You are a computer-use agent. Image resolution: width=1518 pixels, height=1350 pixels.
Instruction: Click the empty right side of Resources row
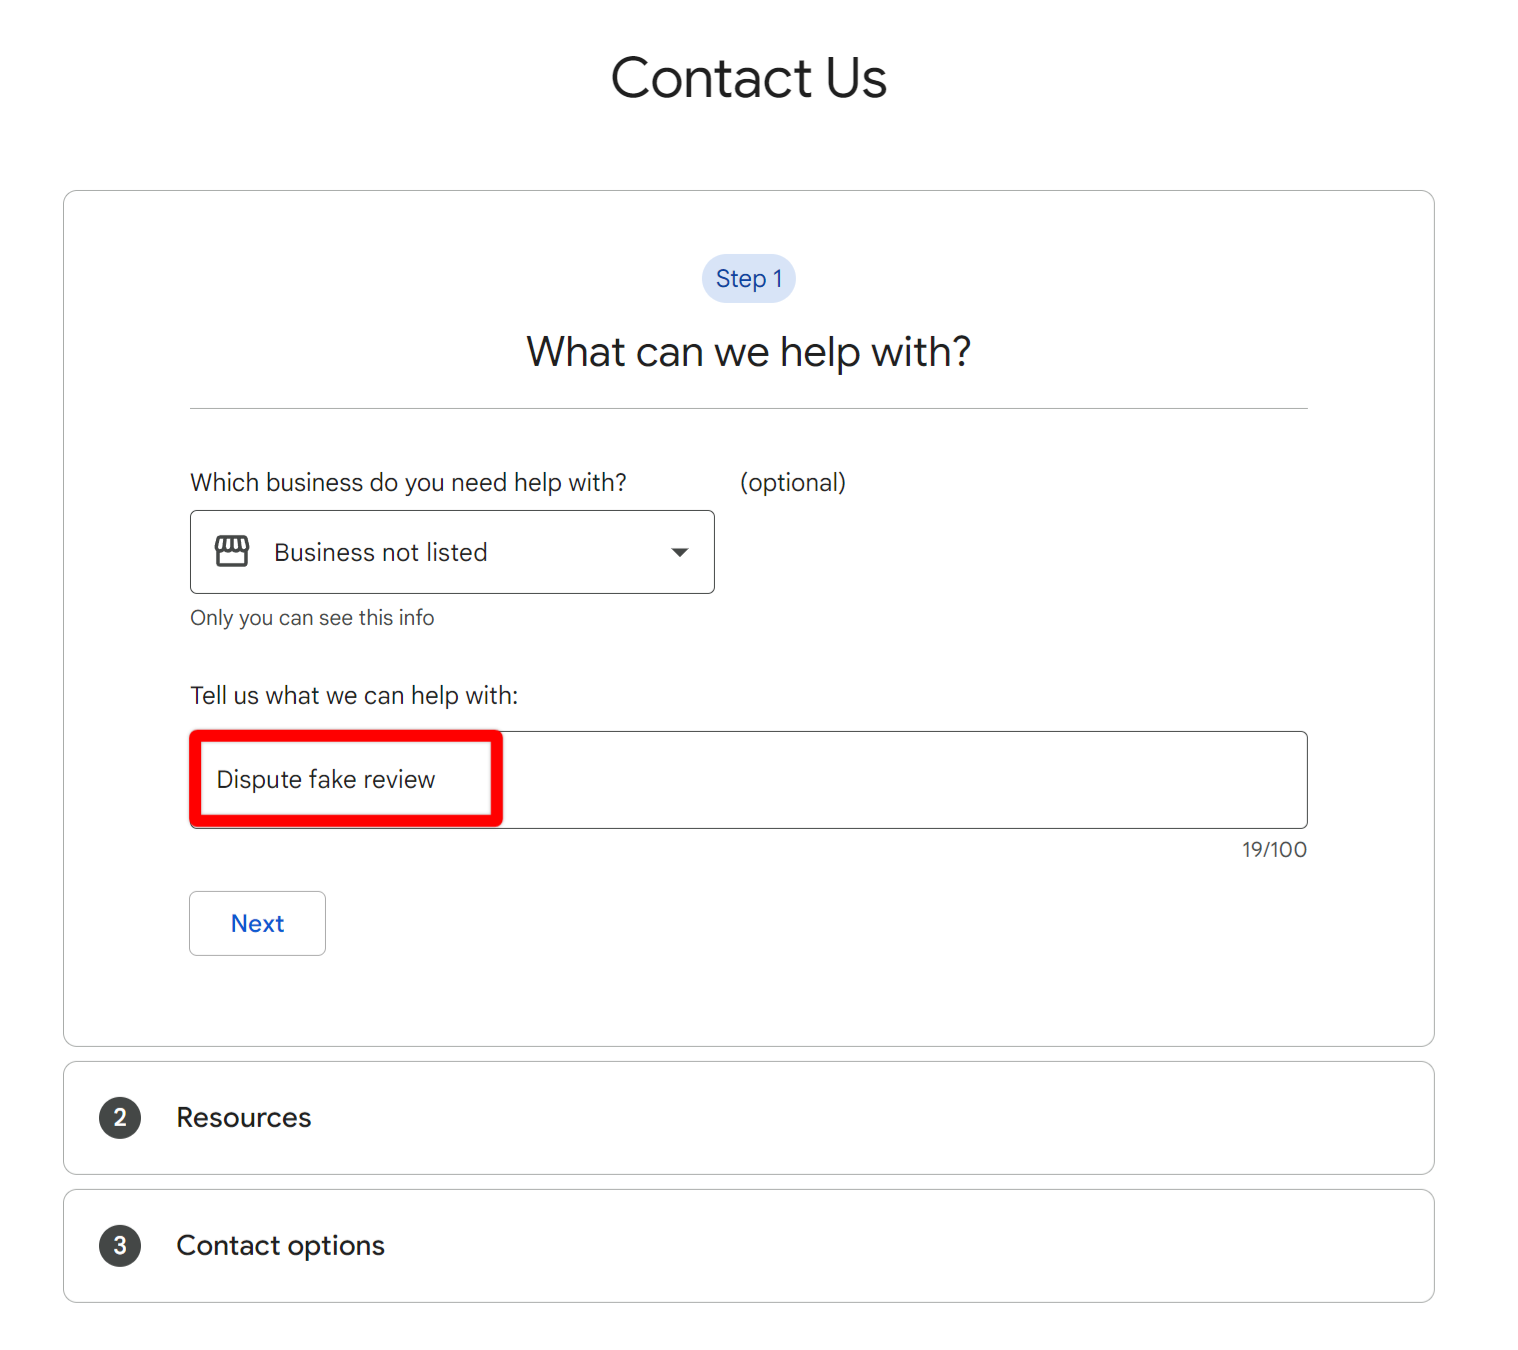[1000, 1117]
